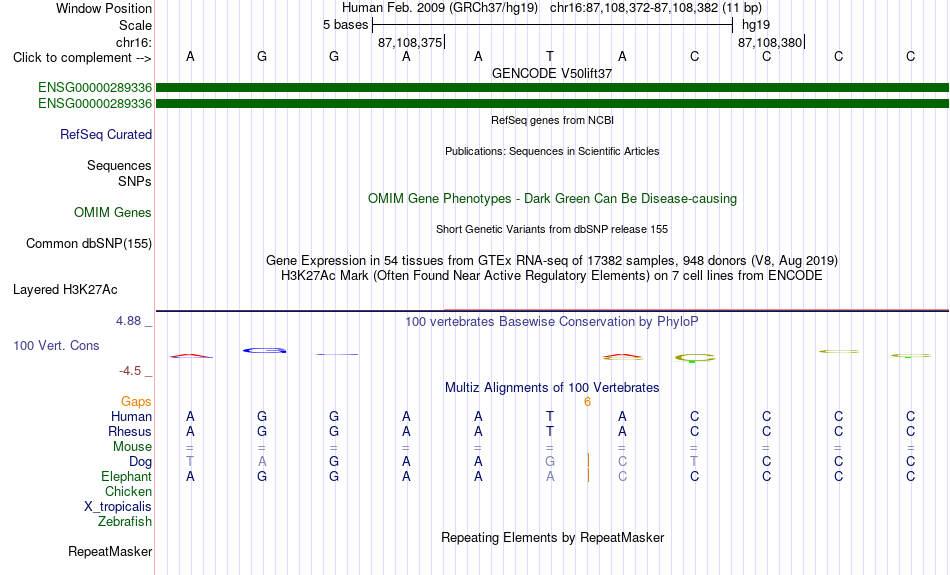This screenshot has height=575, width=950.
Task: Select the Rhesus species alignment row label
Action: (130, 431)
